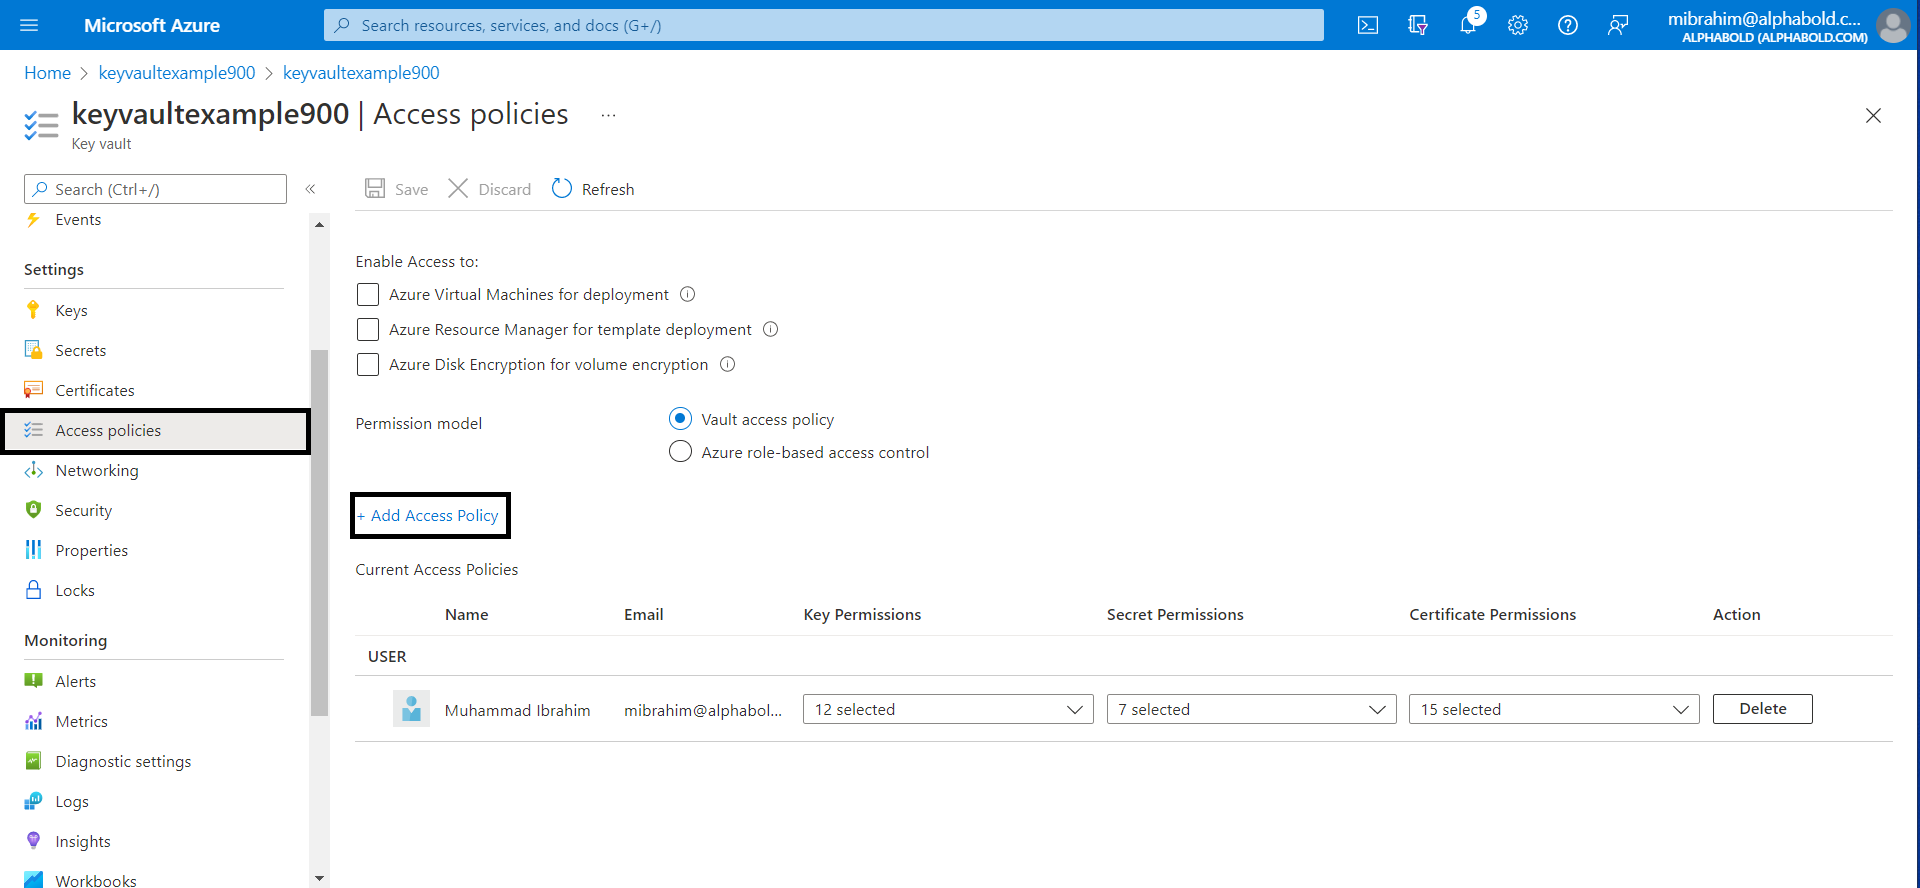Click the Security shield icon
The height and width of the screenshot is (888, 1920).
click(33, 509)
